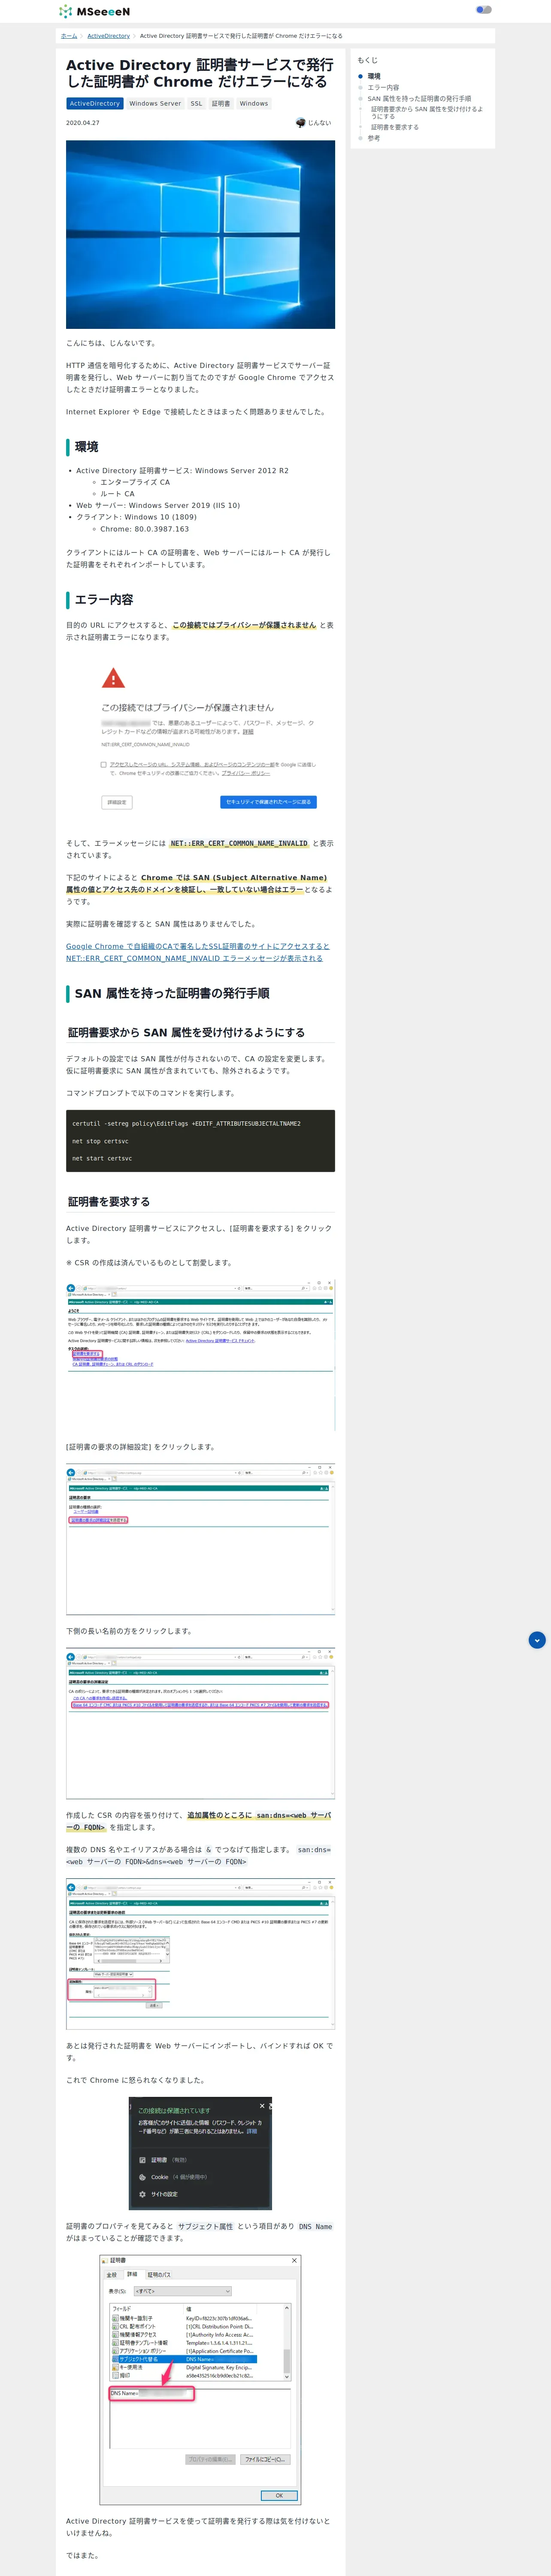Jump to 証明書要求から SAN 属性 contents entry
551x2576 pixels.
(427, 112)
